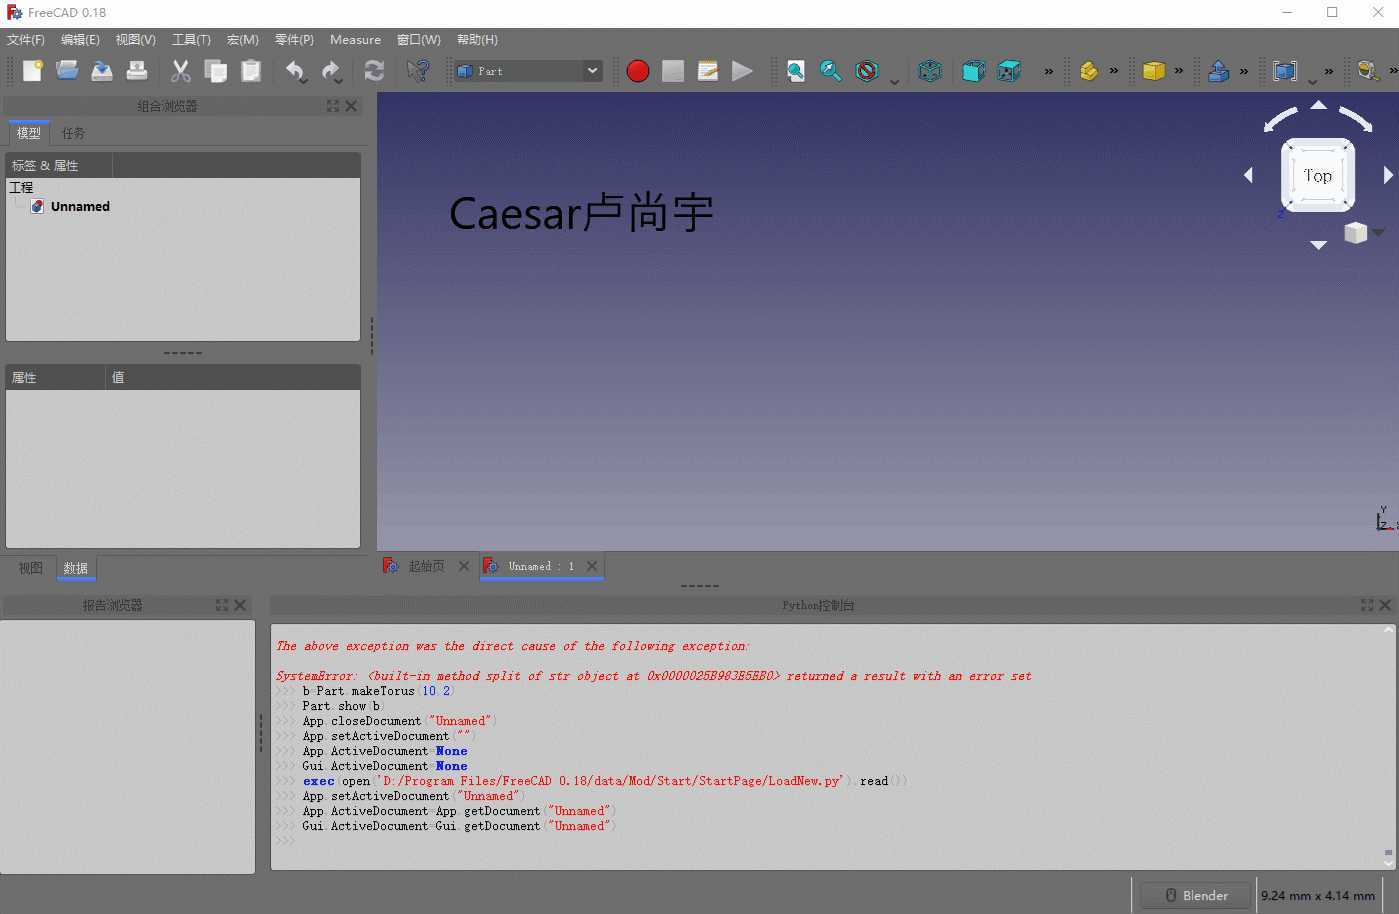Open the 零件(P) menu
The height and width of the screenshot is (914, 1399).
click(x=294, y=40)
